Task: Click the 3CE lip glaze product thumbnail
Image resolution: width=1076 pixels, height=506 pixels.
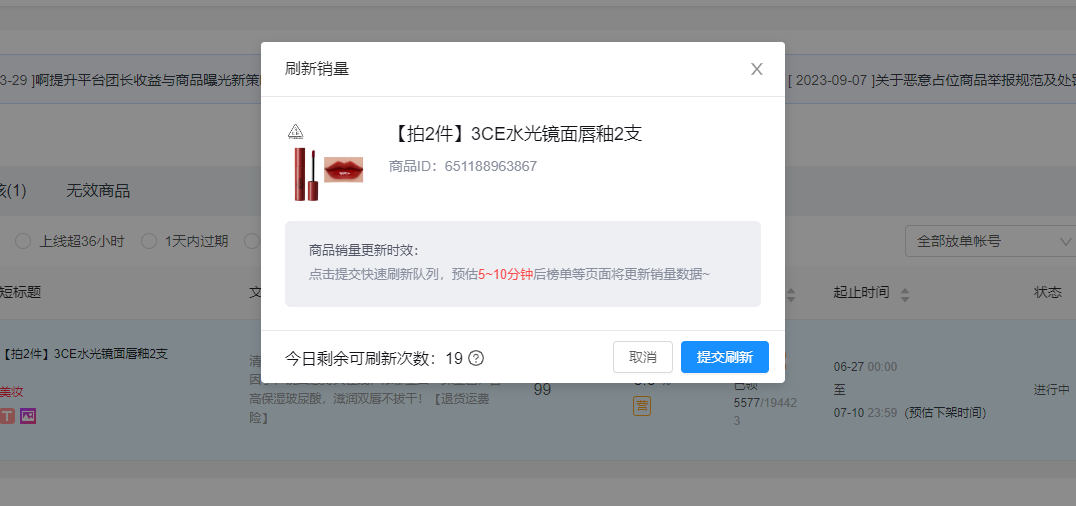Action: click(327, 167)
